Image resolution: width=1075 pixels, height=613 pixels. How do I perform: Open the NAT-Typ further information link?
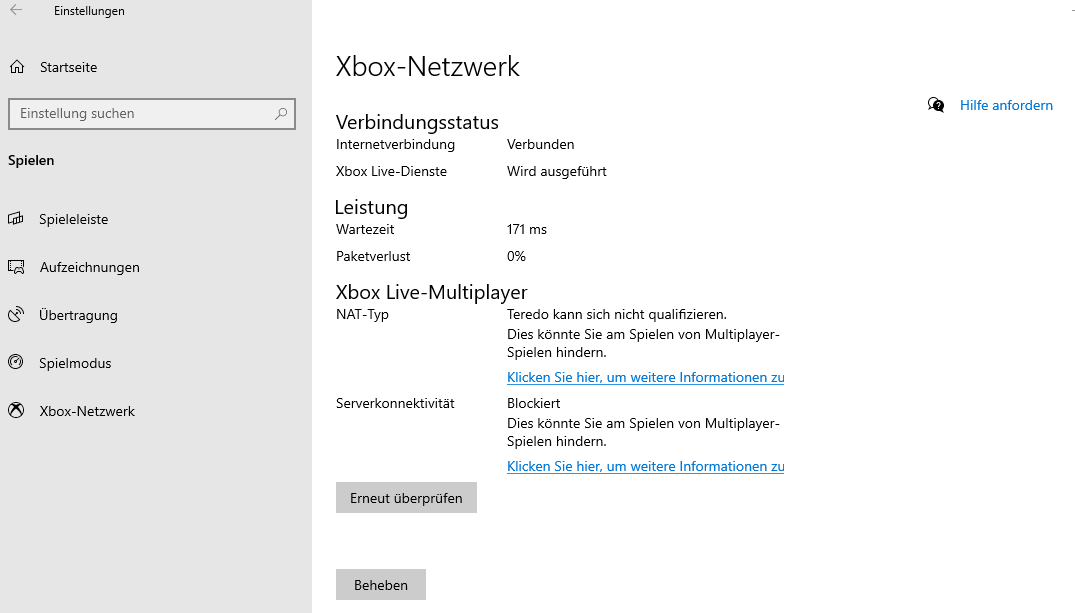click(645, 377)
